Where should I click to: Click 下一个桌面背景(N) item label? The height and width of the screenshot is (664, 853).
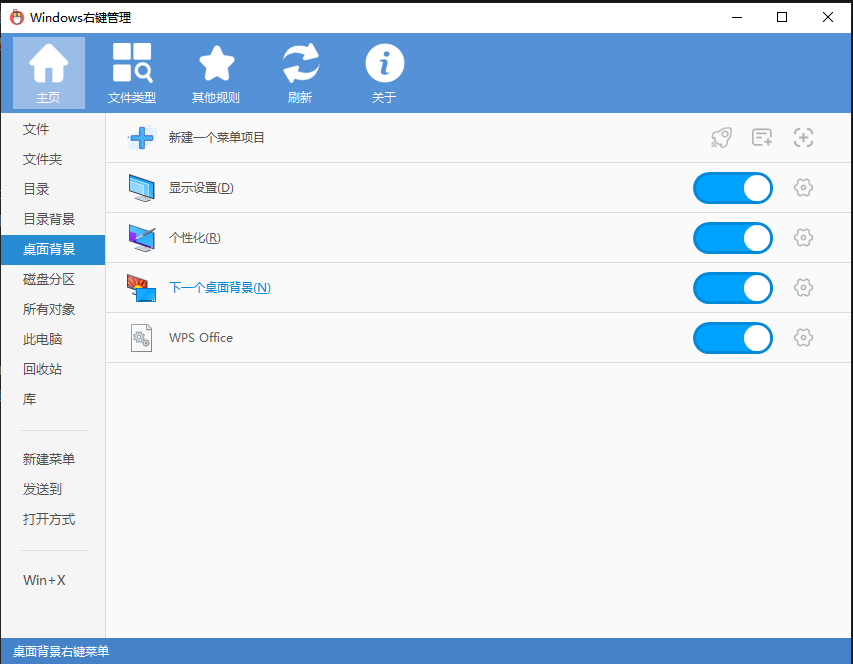pyautogui.click(x=220, y=288)
